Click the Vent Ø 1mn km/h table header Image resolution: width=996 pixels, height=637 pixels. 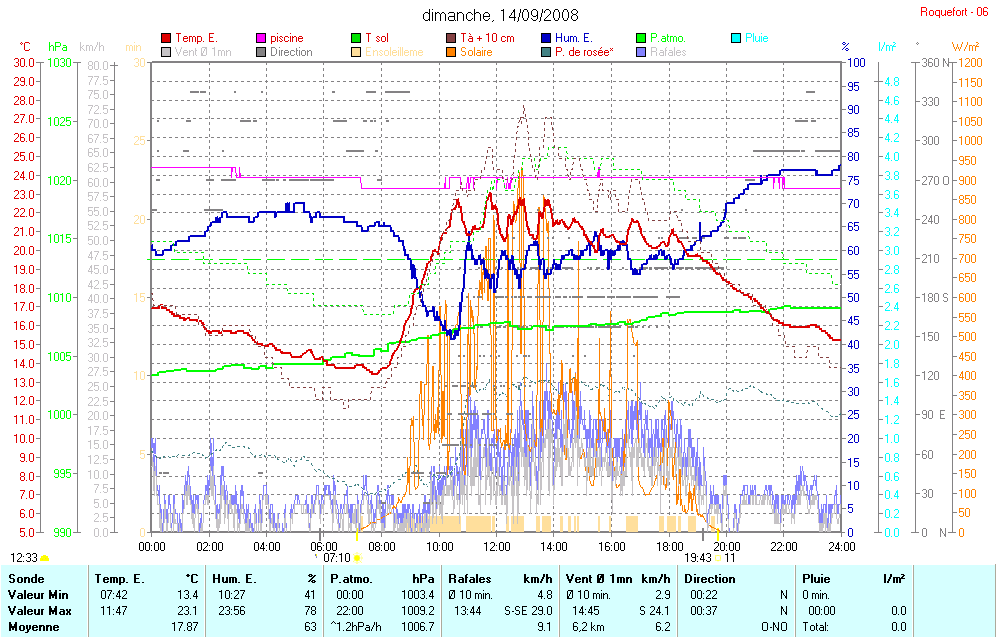[x=618, y=579]
